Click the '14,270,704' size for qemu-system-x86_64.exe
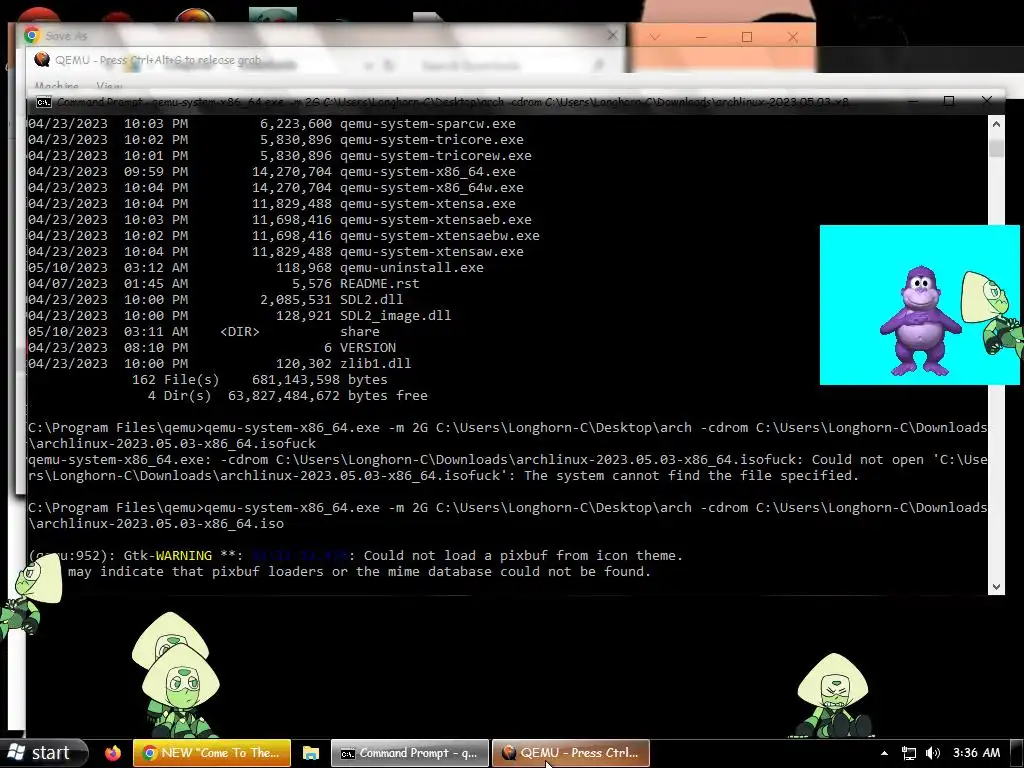1024x768 pixels. coord(292,172)
